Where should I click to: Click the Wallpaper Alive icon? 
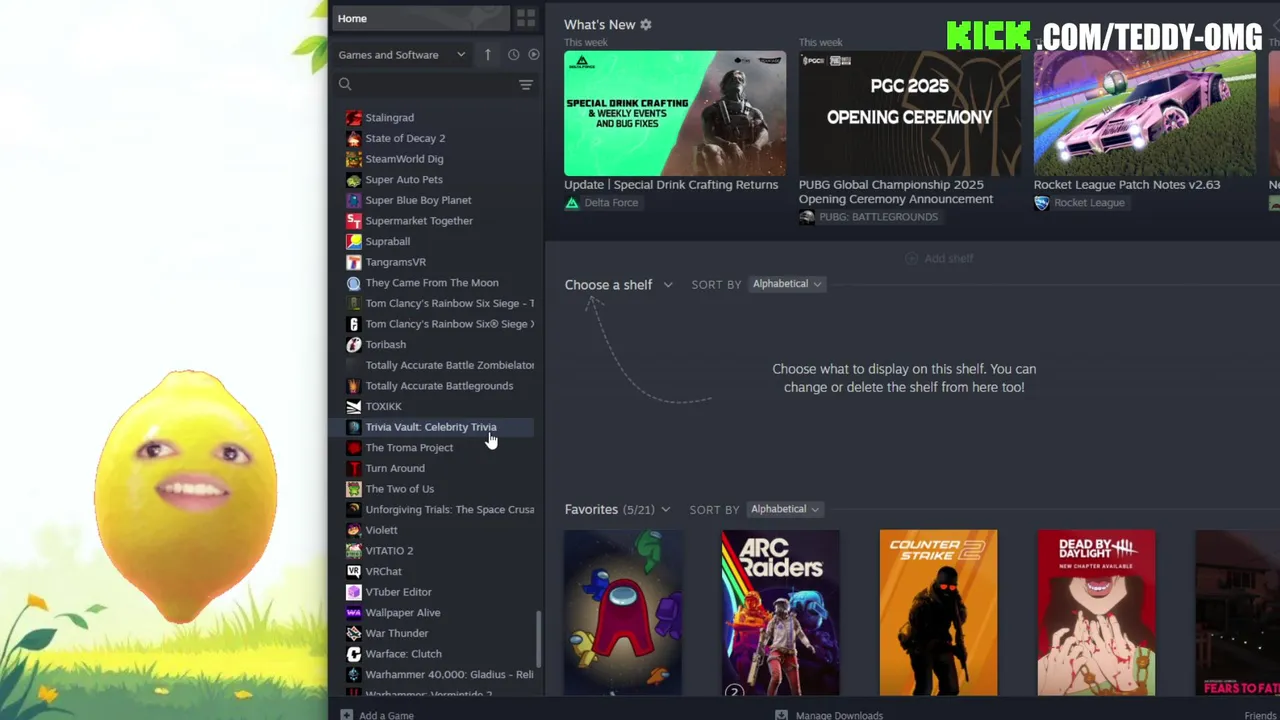pos(353,612)
